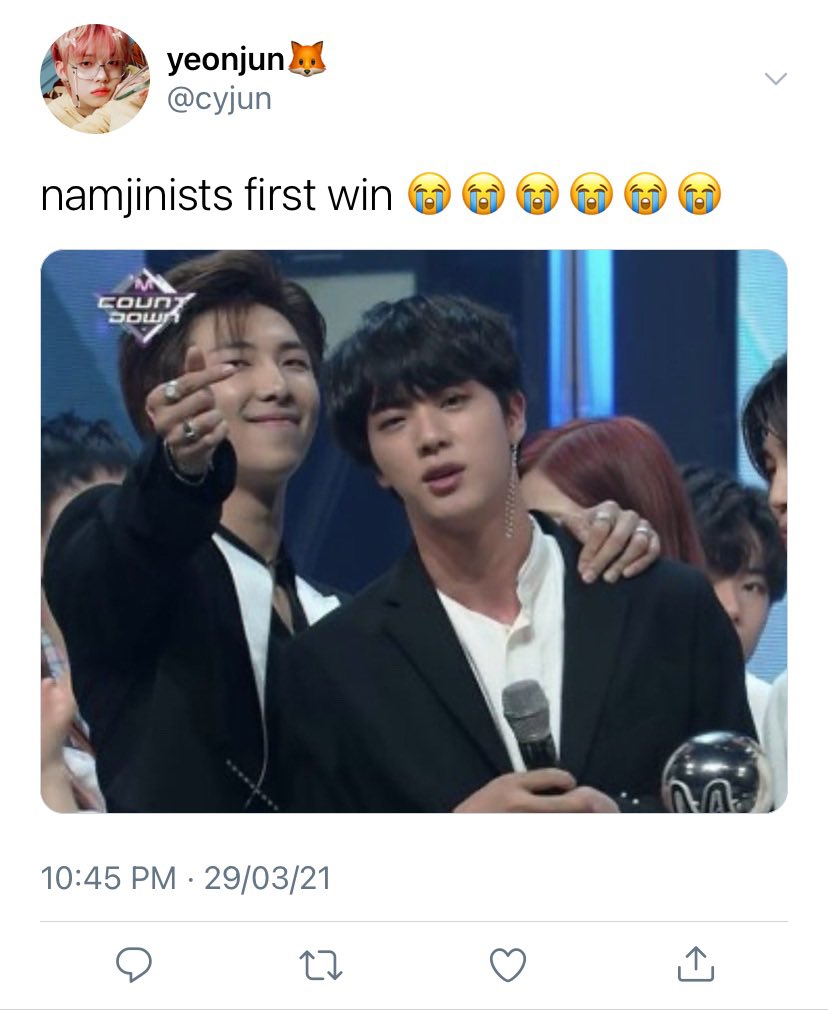Select the tweet text namjinists first win
The width and height of the screenshot is (828, 1010).
coord(217,195)
